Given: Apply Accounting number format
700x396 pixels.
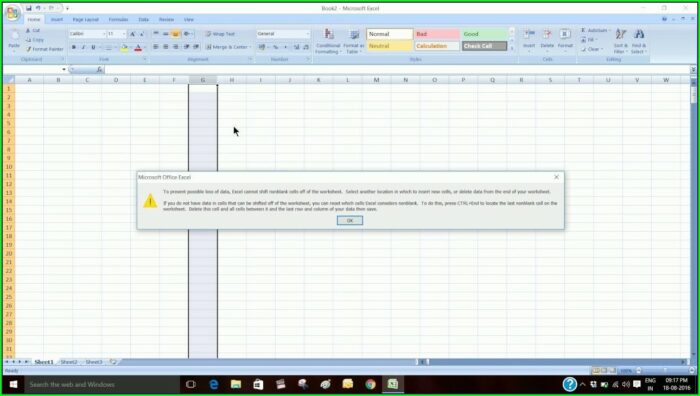Looking at the screenshot, I should tap(263, 47).
